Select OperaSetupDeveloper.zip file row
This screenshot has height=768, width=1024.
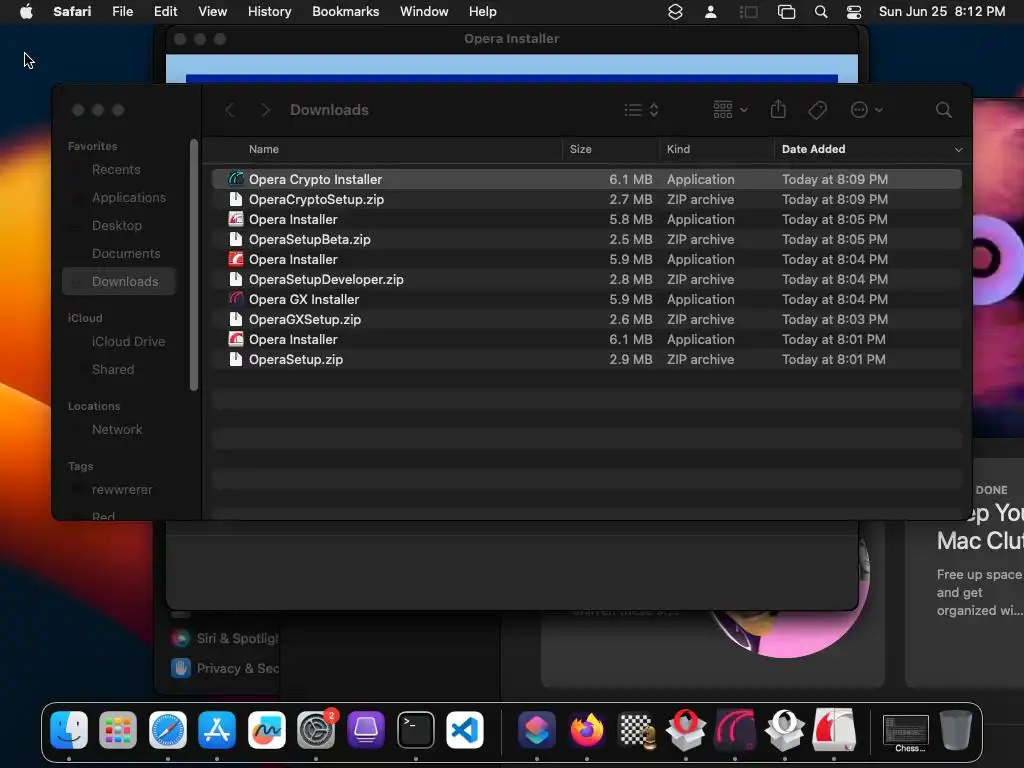(x=586, y=279)
